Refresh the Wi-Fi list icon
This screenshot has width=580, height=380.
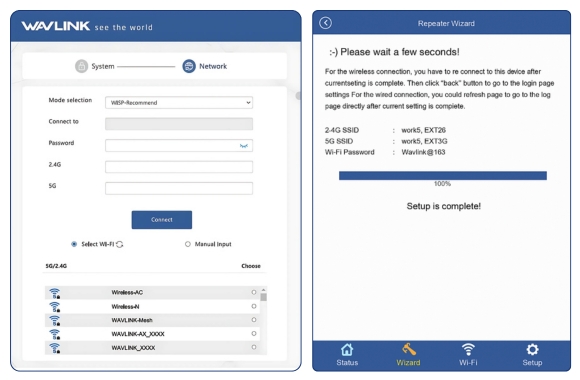pyautogui.click(x=119, y=244)
